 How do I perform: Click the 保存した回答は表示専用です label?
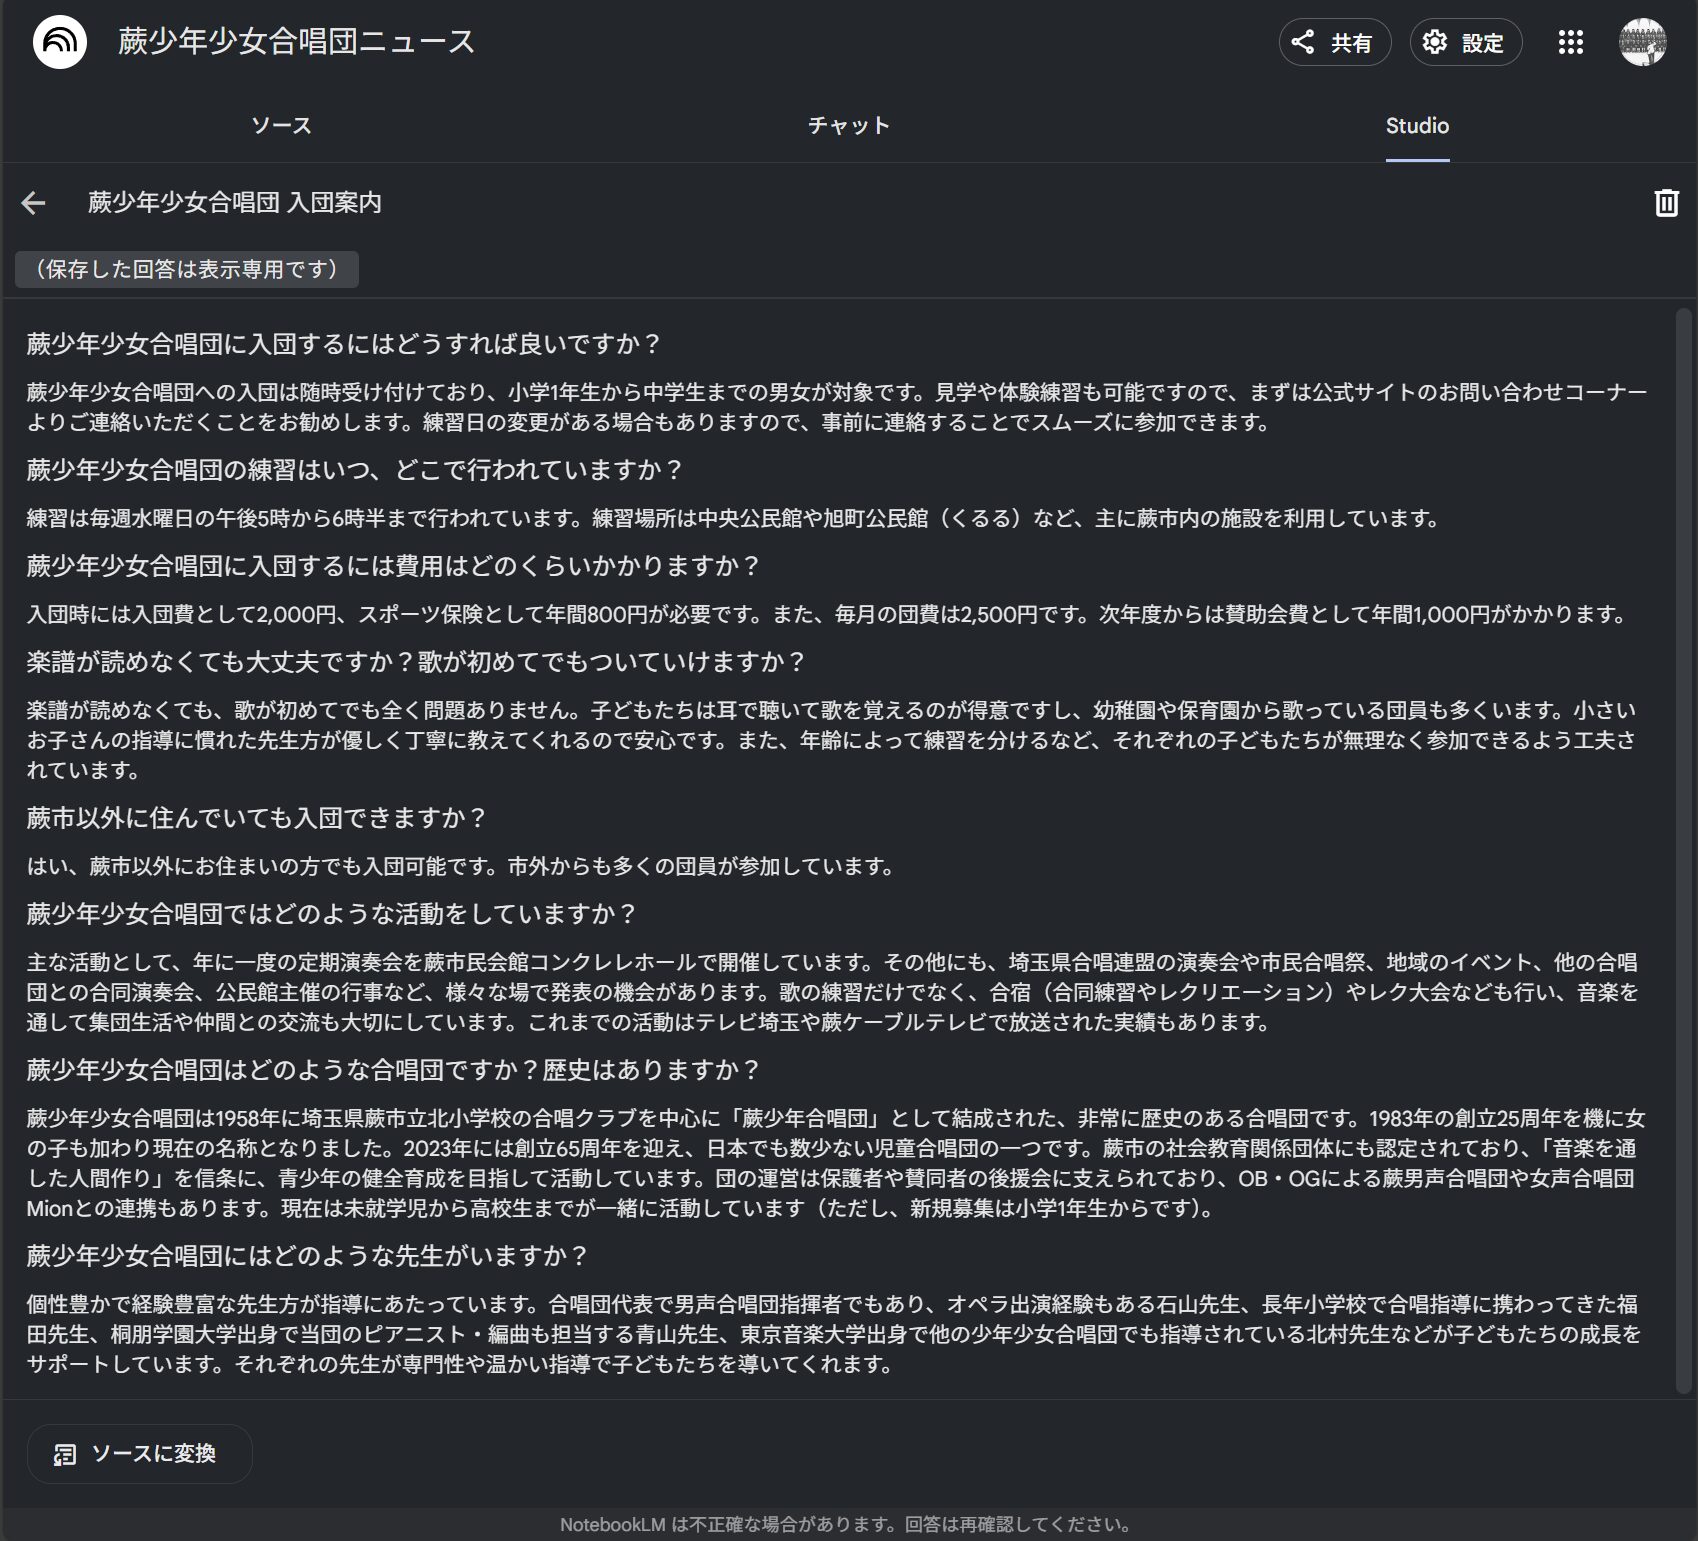point(187,269)
